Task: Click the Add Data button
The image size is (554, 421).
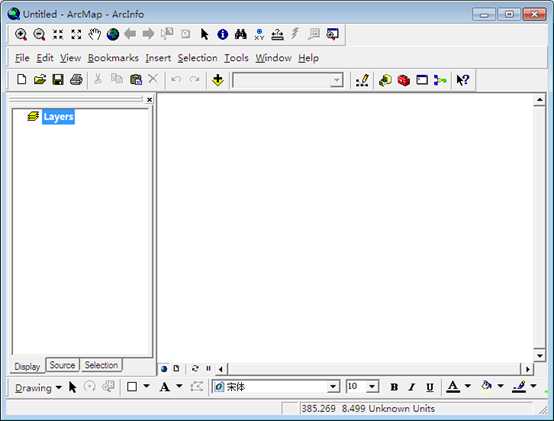Action: (x=218, y=80)
